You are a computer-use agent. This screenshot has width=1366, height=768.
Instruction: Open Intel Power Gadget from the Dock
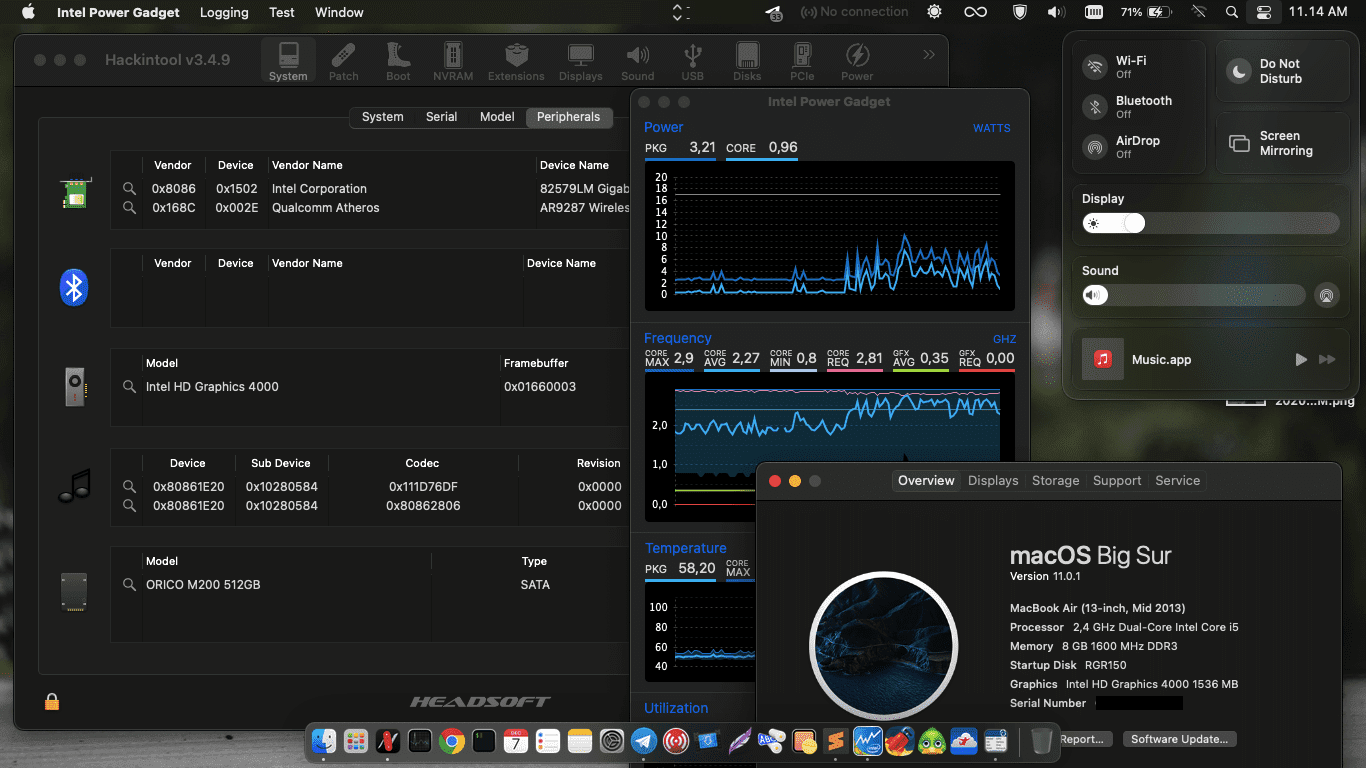click(x=868, y=741)
